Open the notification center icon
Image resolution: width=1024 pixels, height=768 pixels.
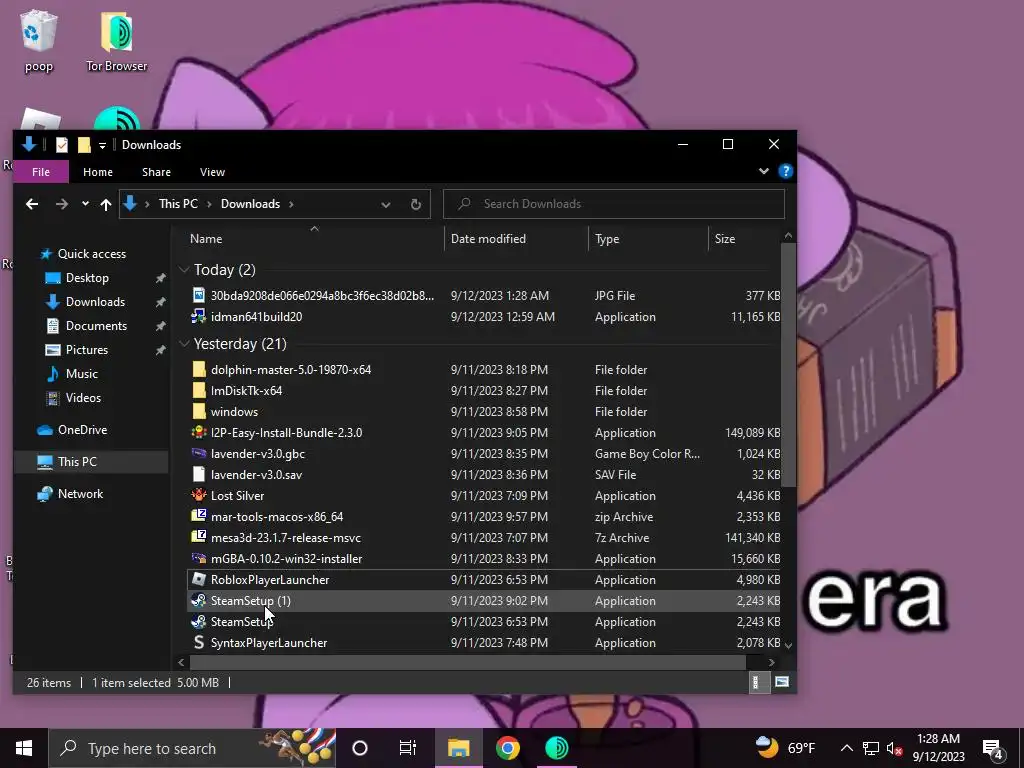(x=993, y=748)
